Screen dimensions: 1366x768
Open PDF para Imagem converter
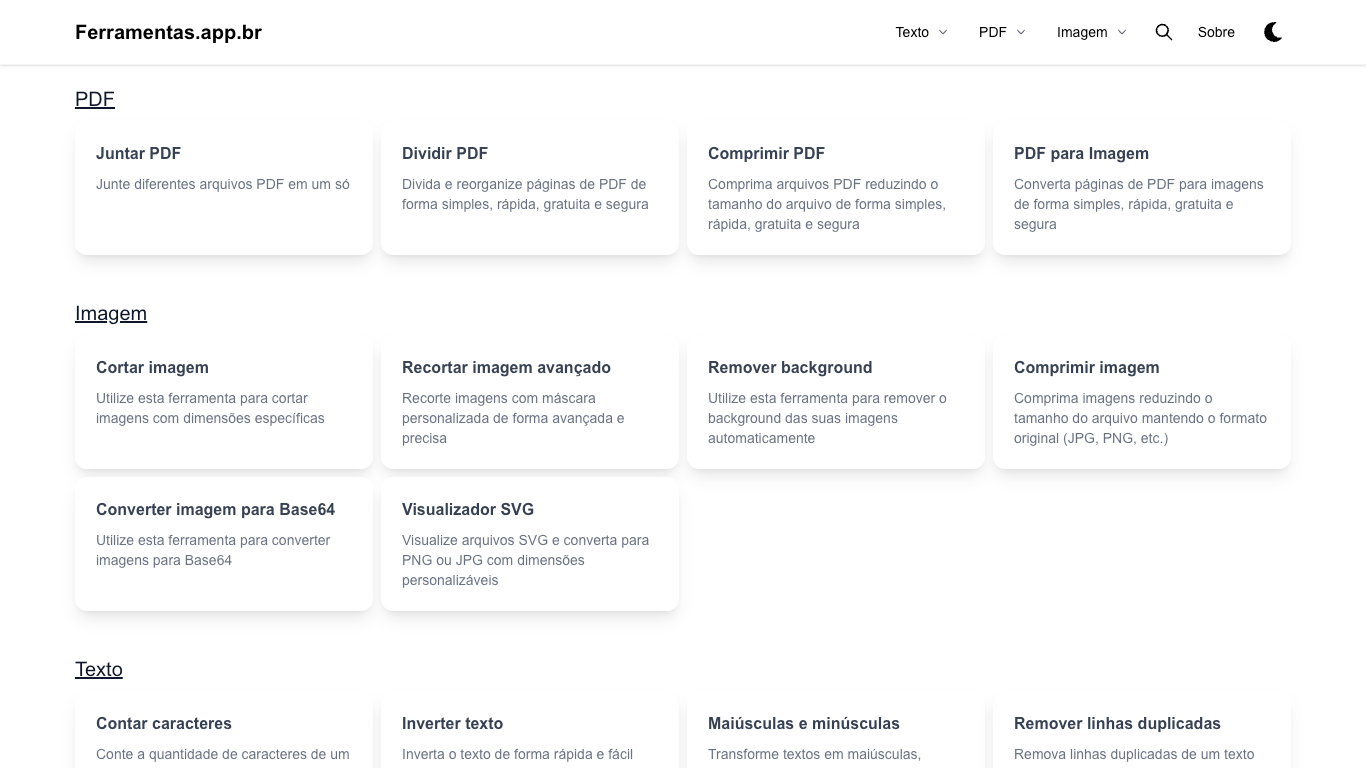click(1142, 190)
